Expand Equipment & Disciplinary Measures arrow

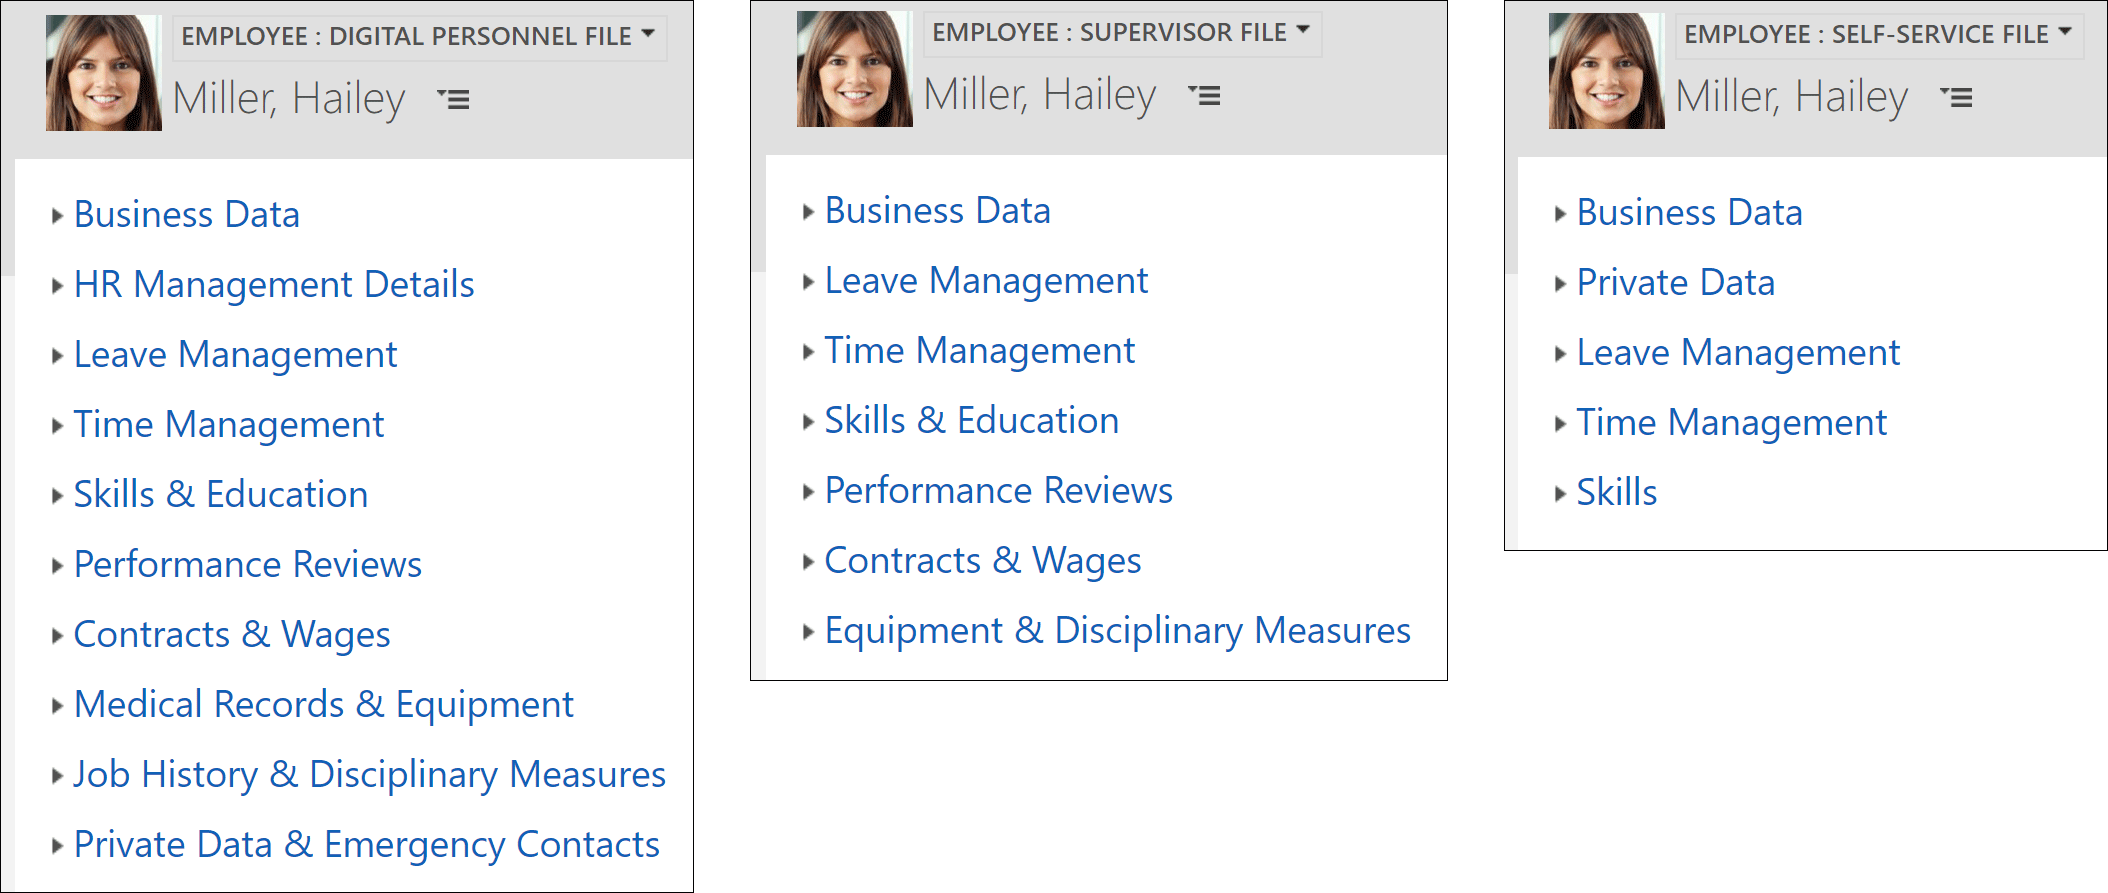click(x=808, y=631)
